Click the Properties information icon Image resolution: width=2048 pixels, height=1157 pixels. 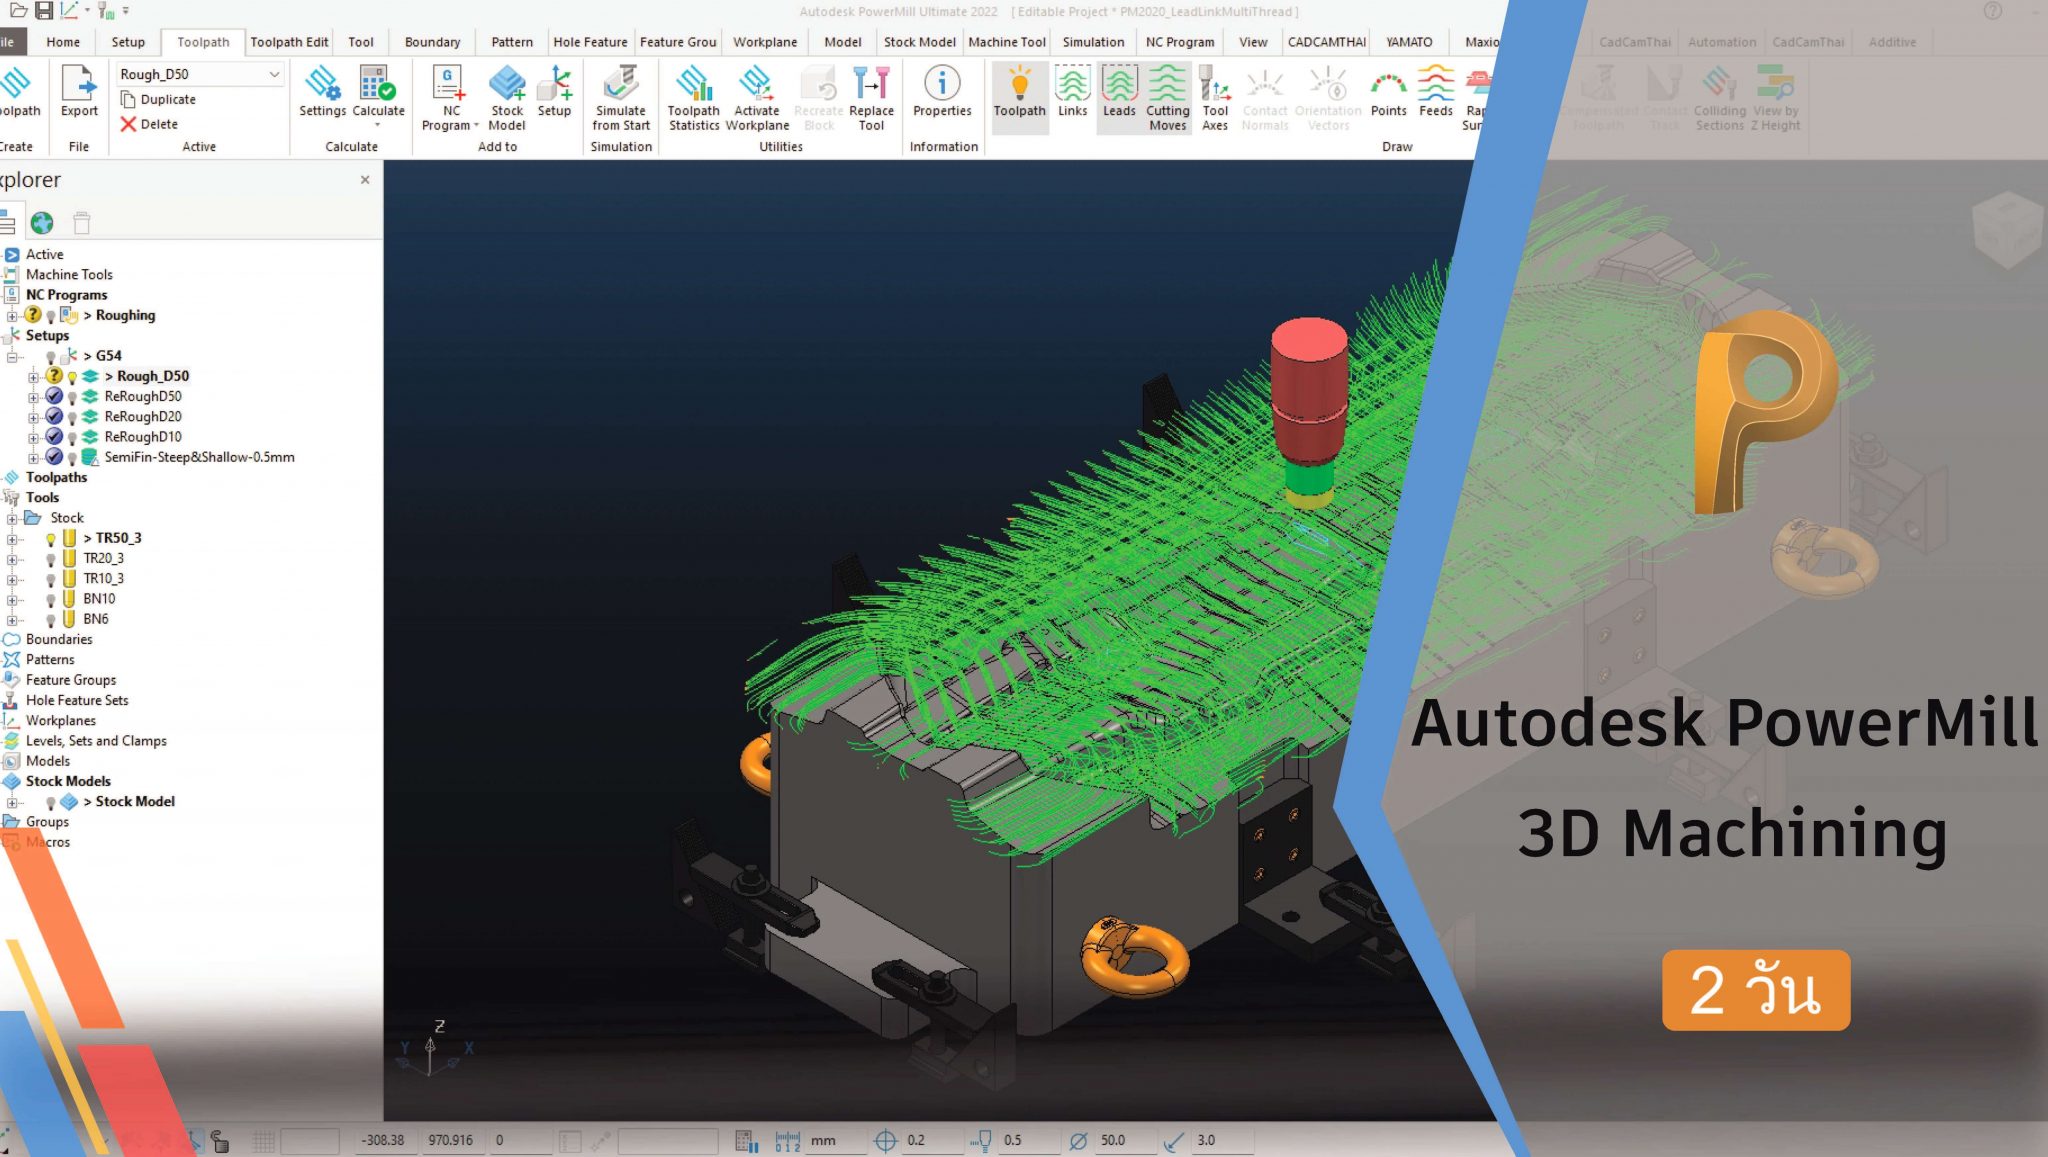pyautogui.click(x=941, y=97)
